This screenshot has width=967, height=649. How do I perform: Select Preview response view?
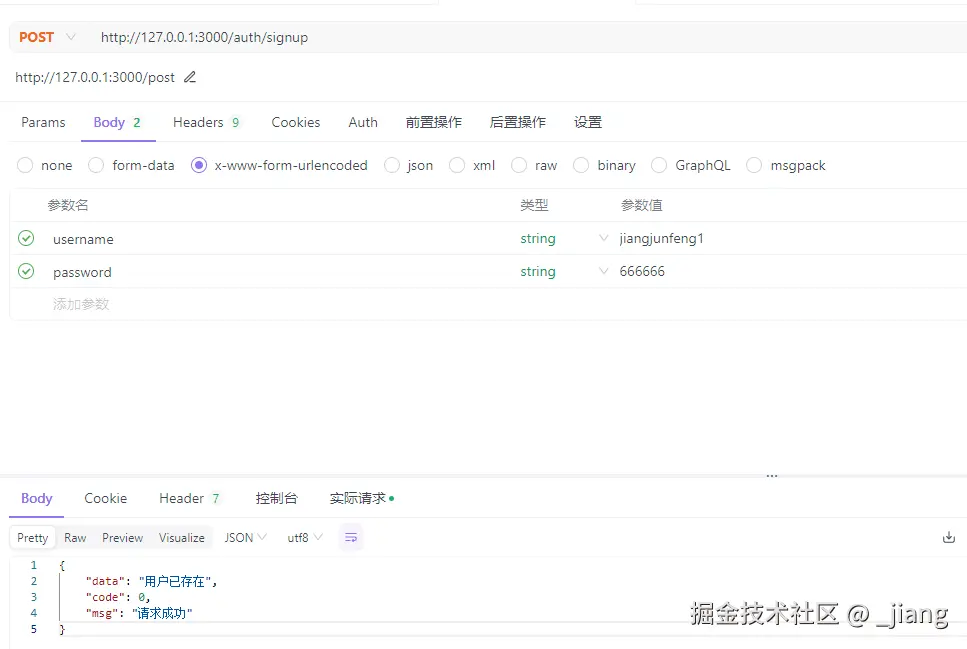(123, 537)
